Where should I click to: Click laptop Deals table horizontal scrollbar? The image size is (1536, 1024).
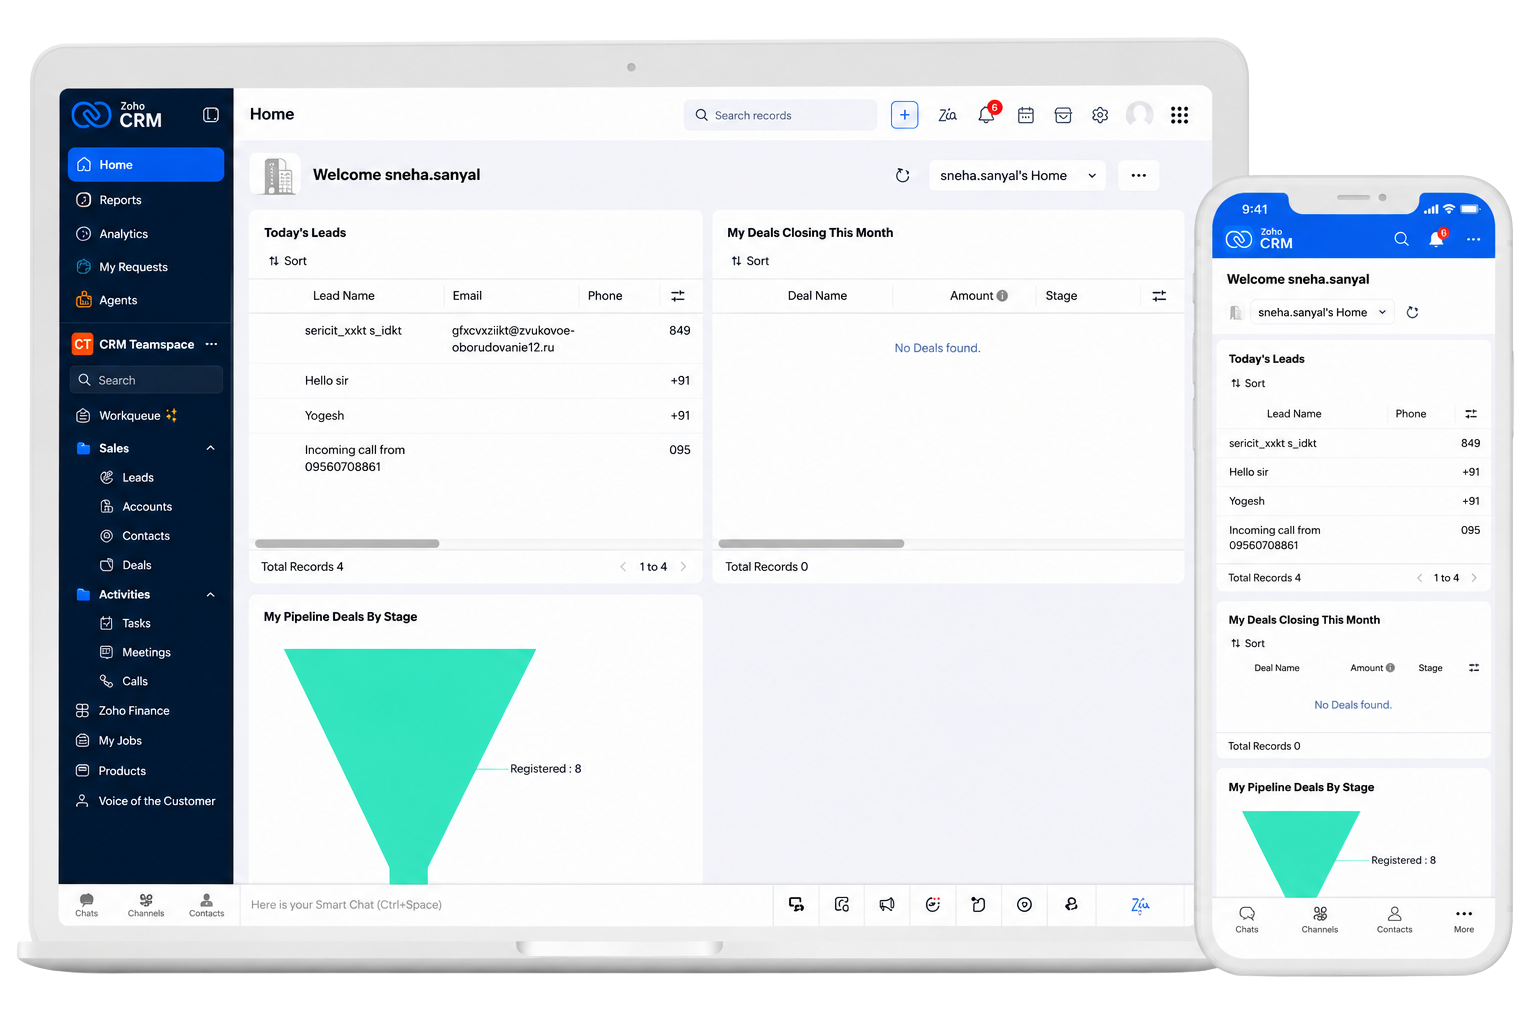coord(811,544)
